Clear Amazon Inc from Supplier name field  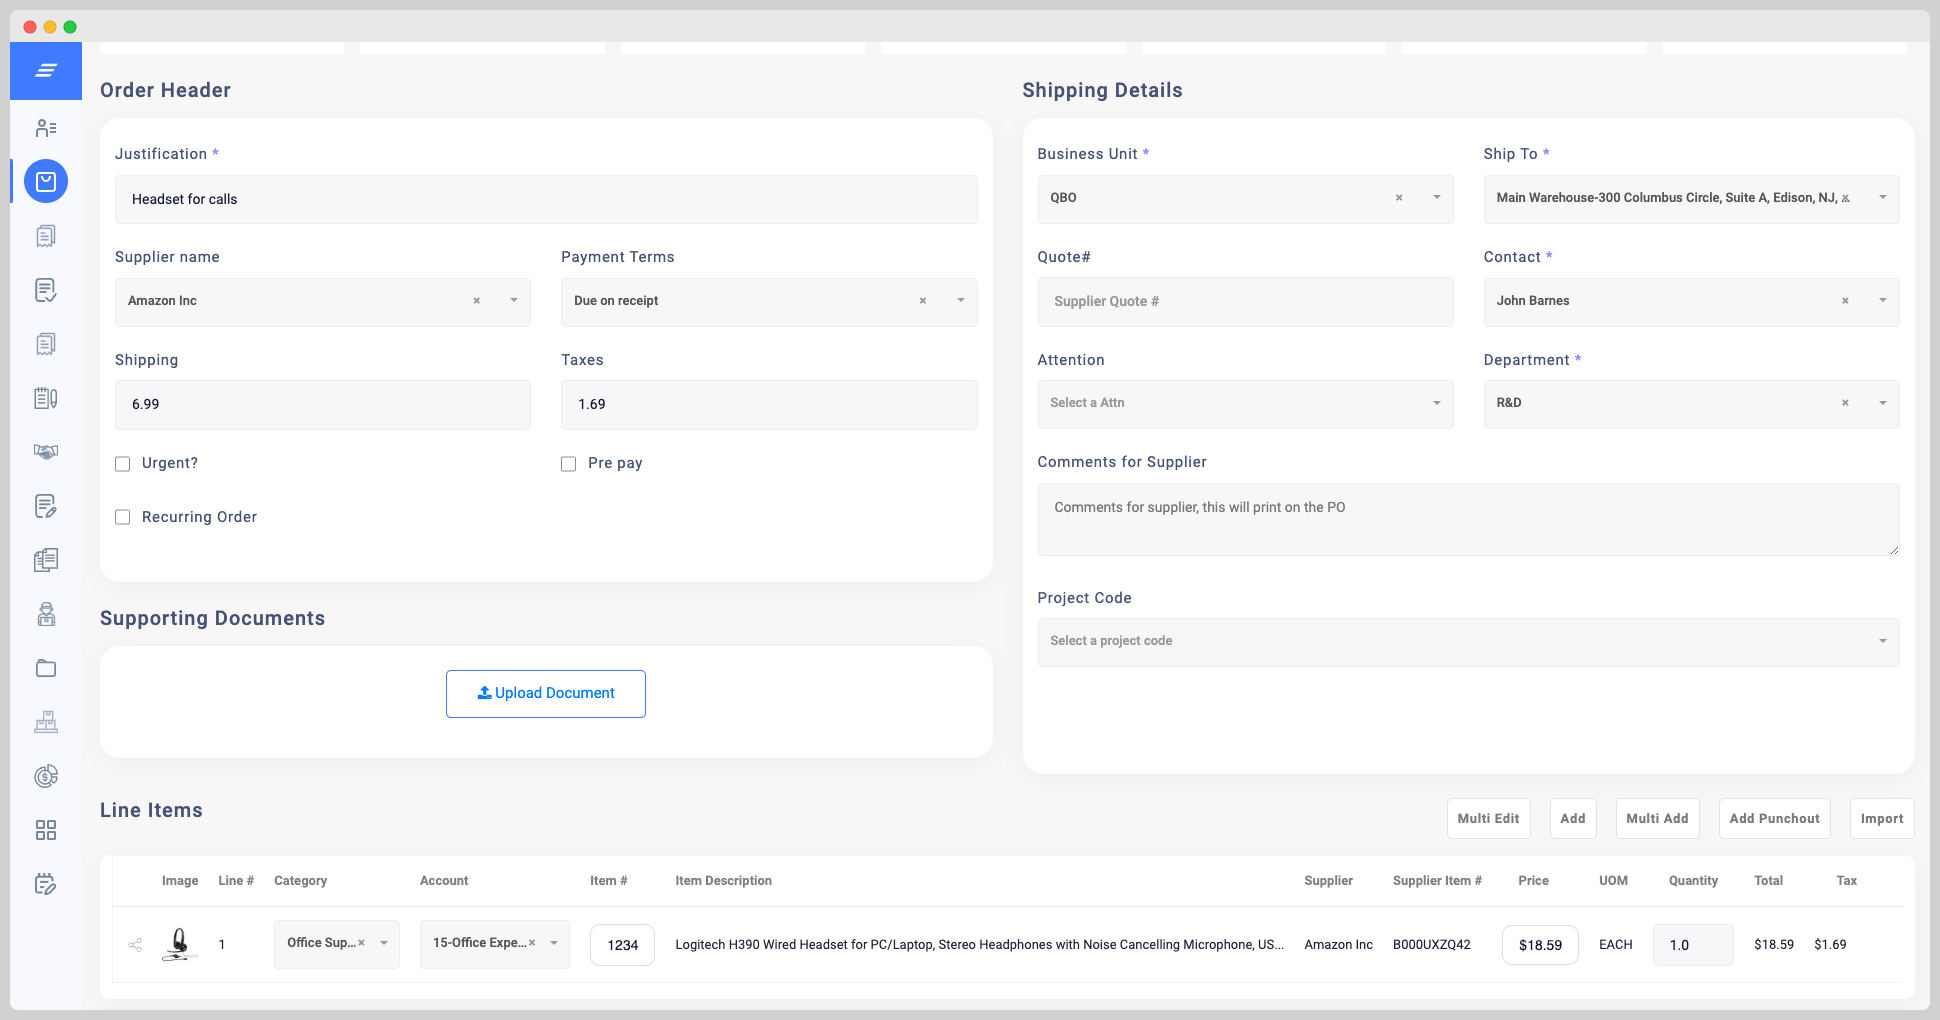476,301
